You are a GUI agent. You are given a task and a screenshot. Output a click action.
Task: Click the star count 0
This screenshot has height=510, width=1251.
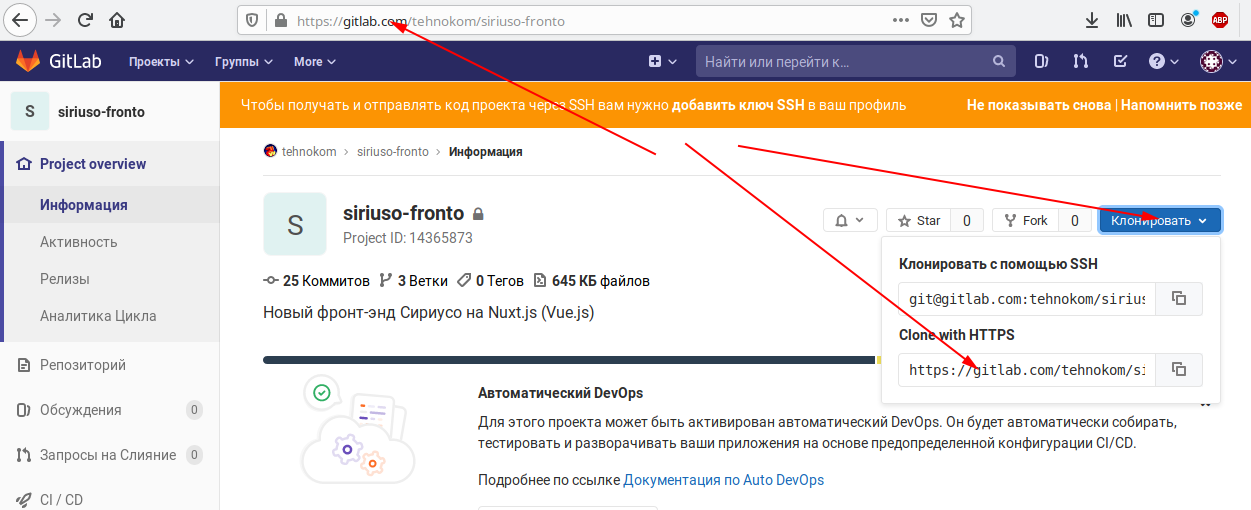point(966,220)
